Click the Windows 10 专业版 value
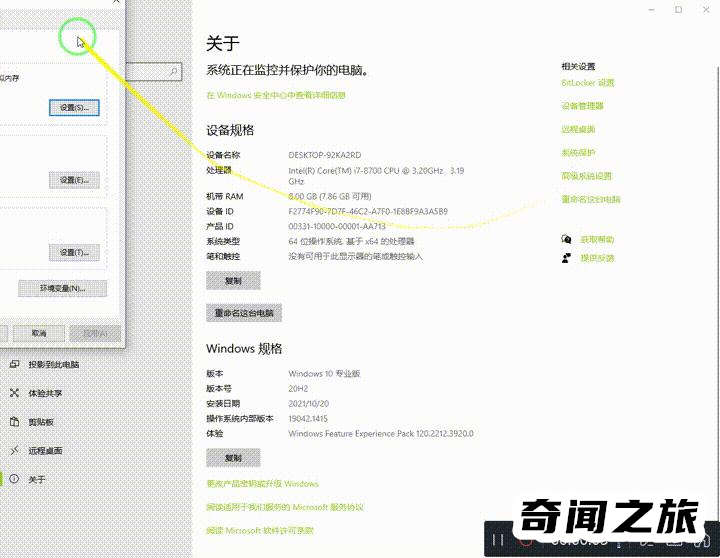The image size is (720, 558). pos(324,374)
